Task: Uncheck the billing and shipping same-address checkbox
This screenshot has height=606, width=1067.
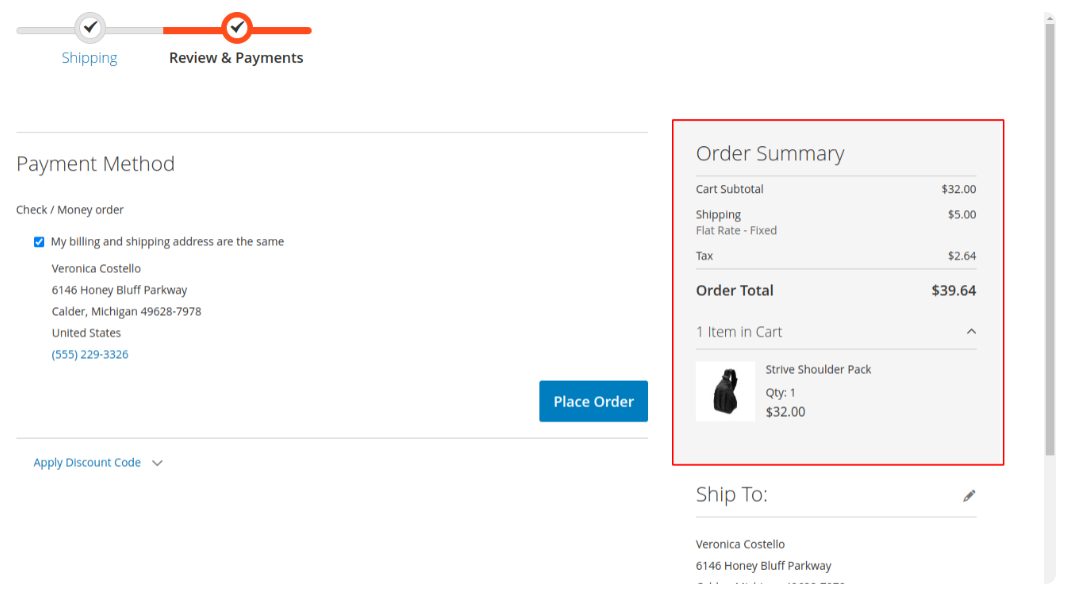Action: click(x=39, y=242)
